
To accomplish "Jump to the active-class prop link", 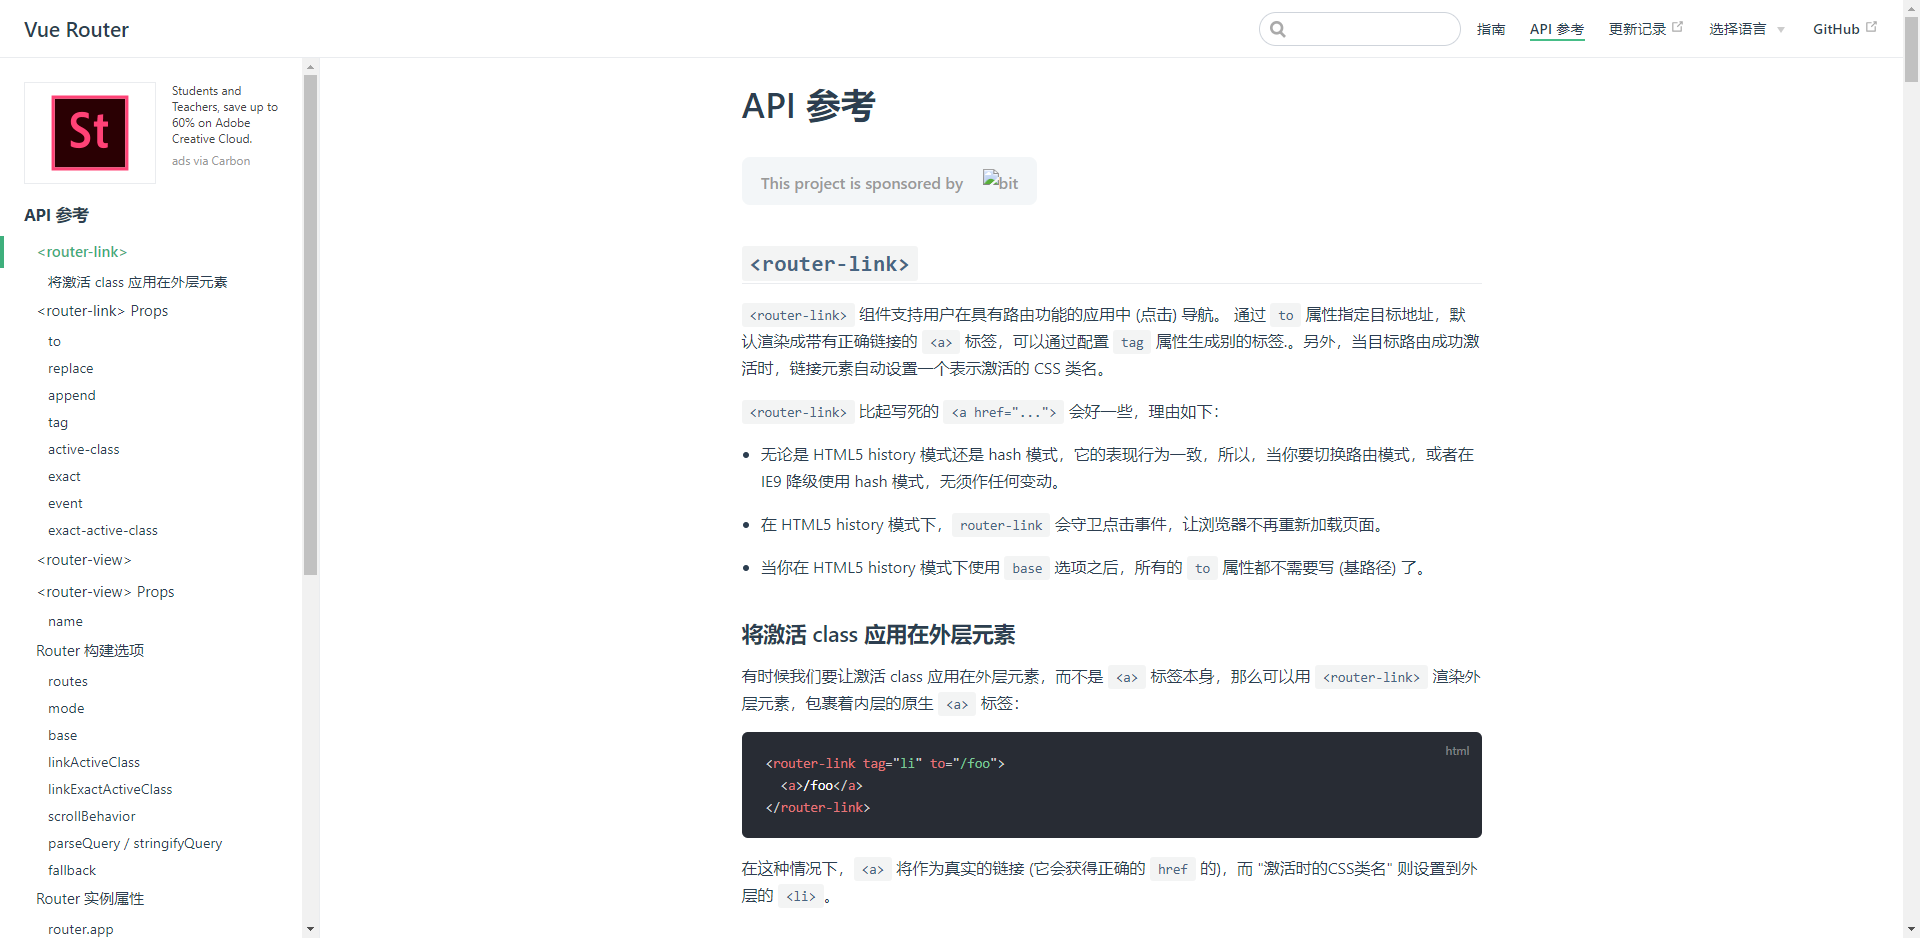I will pyautogui.click(x=84, y=449).
